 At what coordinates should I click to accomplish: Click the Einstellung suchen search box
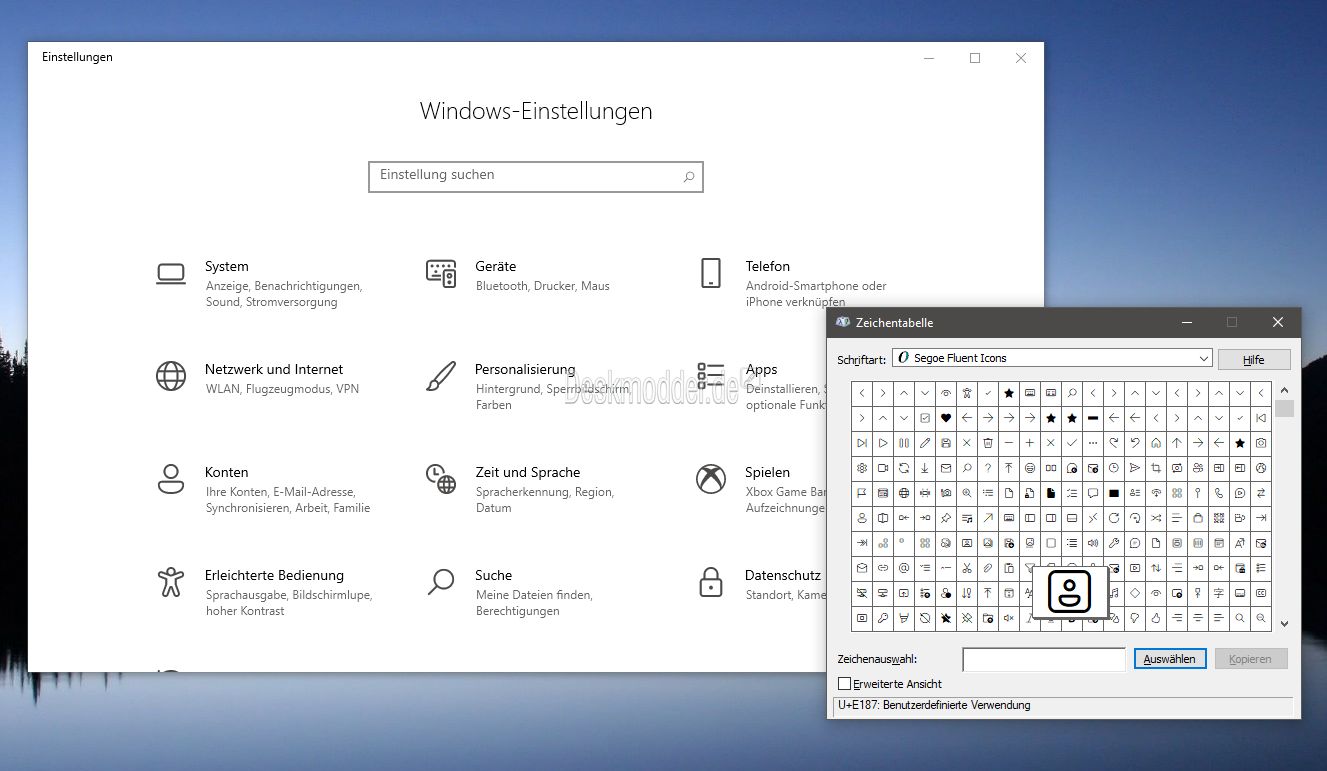click(x=536, y=176)
